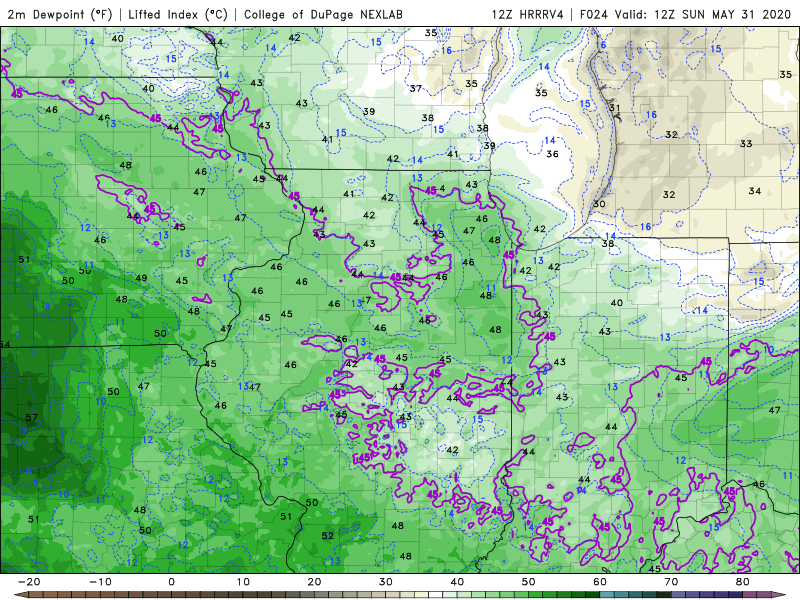
Task: Select the 'College of DuPage NEXLAB' header text
Action: point(323,14)
